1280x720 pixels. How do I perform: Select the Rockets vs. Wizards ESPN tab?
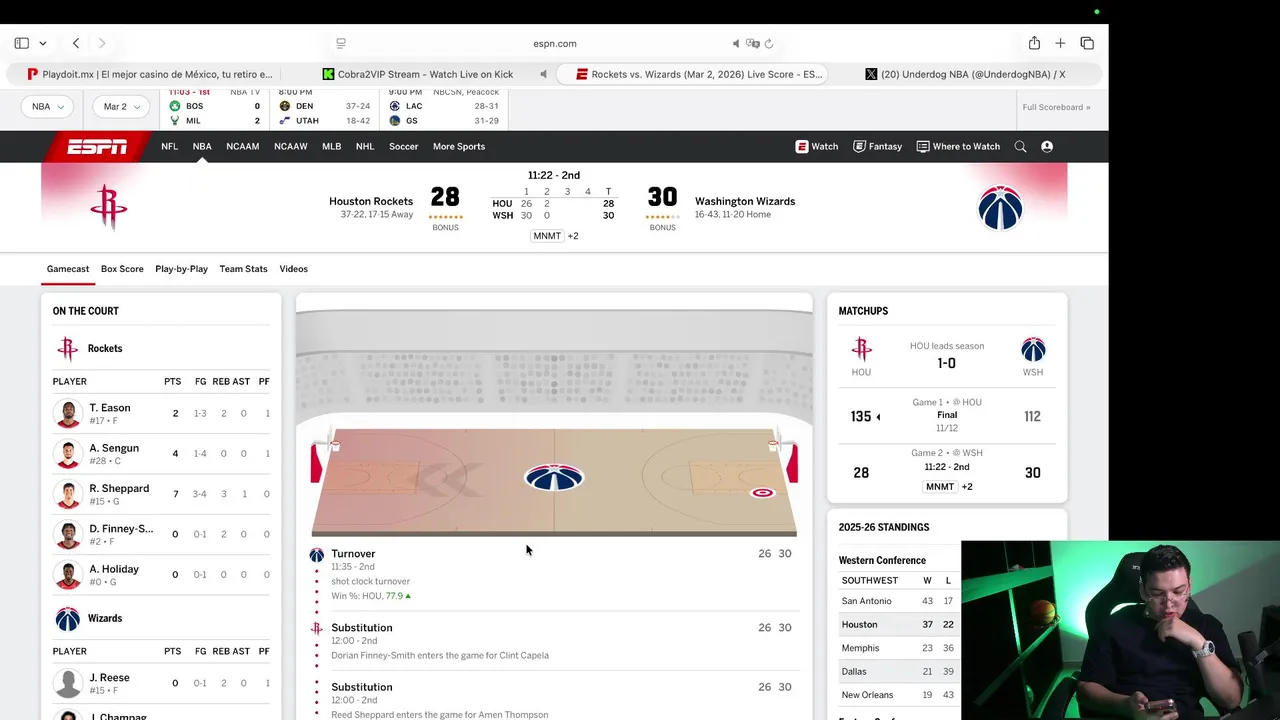[692, 74]
